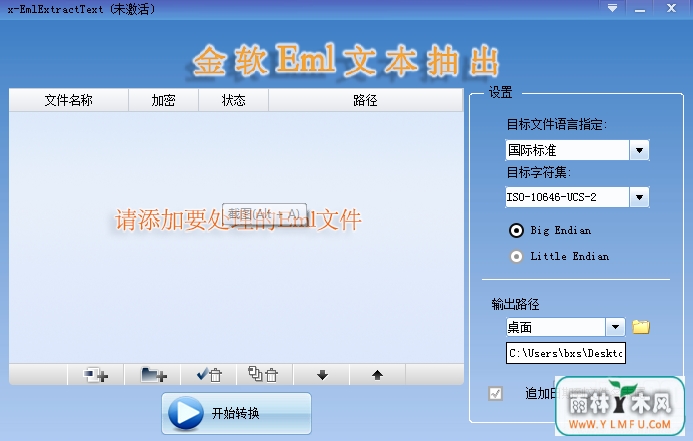693x441 pixels.
Task: Open the ISO-10646-UCS-2 charset dropdown
Action: [639, 197]
